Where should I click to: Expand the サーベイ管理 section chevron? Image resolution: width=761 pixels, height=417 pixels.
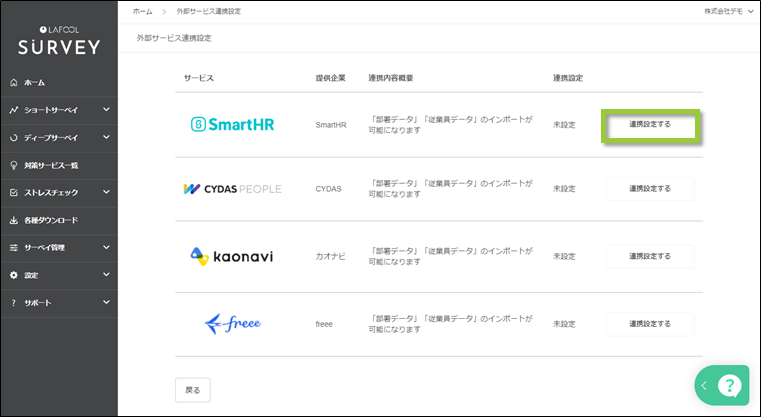click(106, 247)
